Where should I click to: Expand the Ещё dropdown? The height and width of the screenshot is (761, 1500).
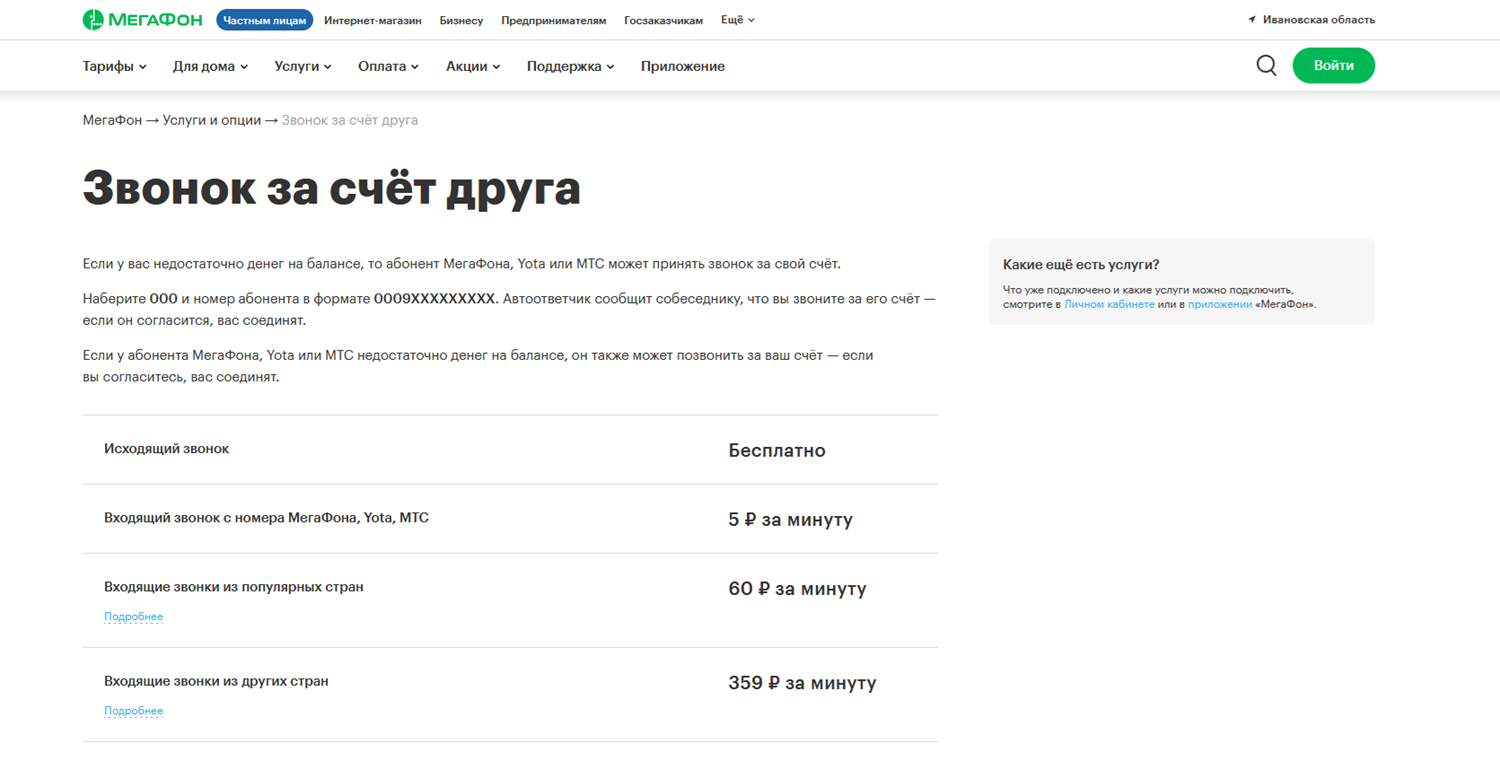click(738, 20)
